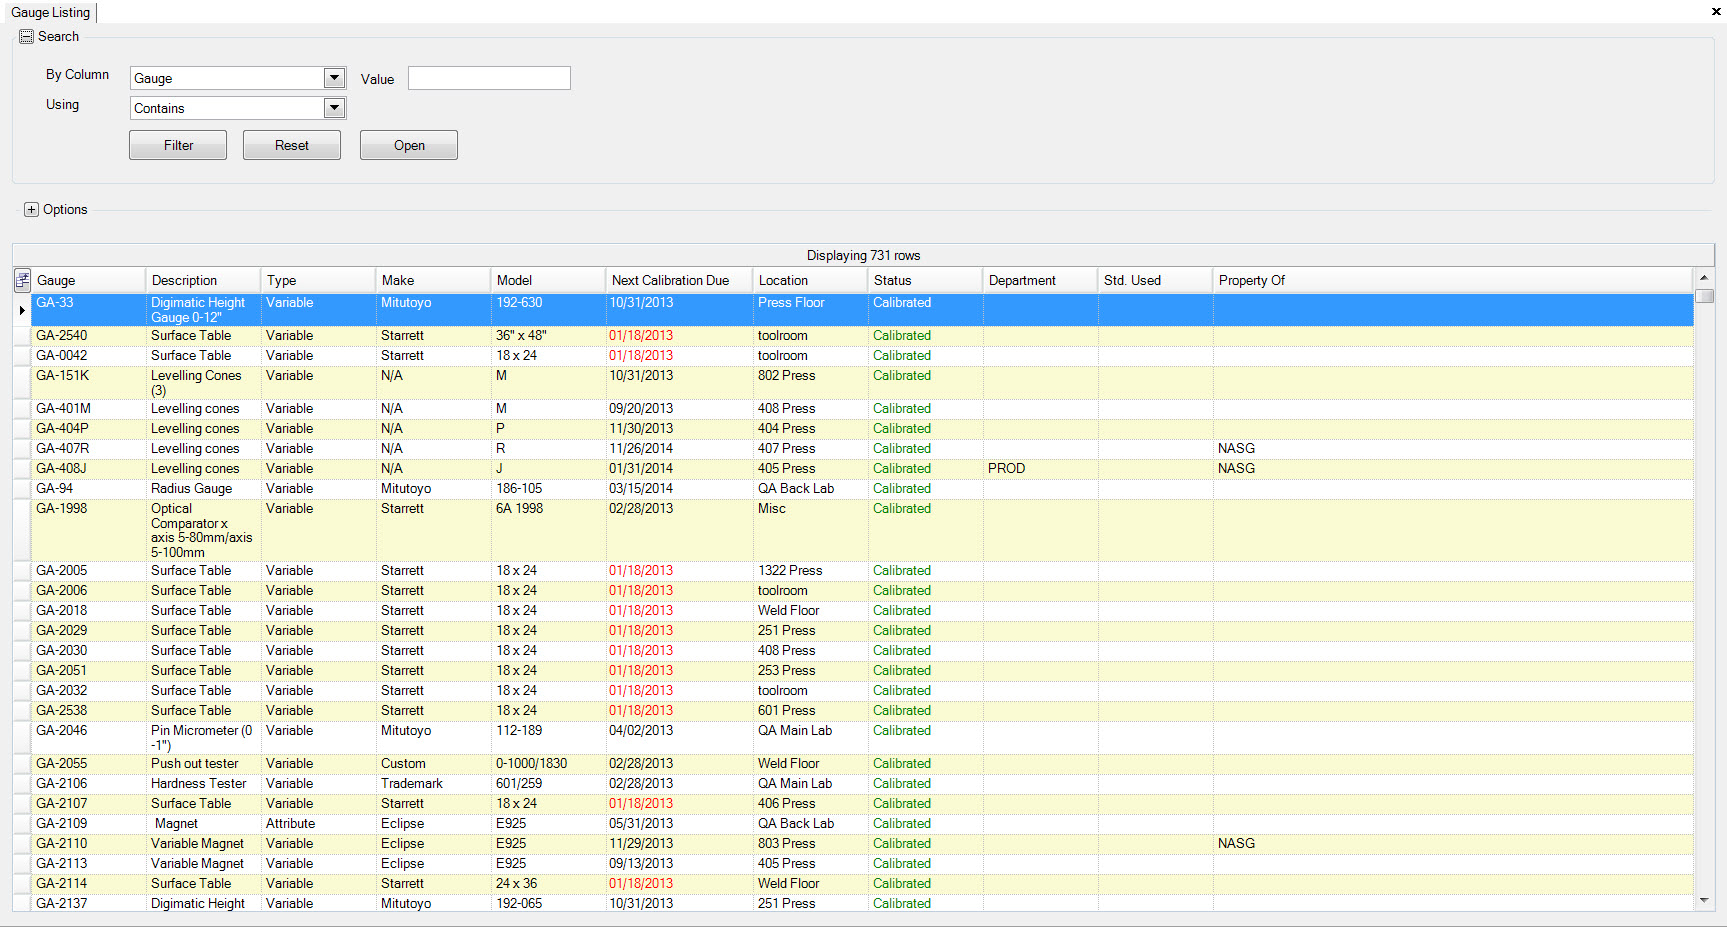Click the 192-065 model cell
The image size is (1727, 927).
[549, 904]
